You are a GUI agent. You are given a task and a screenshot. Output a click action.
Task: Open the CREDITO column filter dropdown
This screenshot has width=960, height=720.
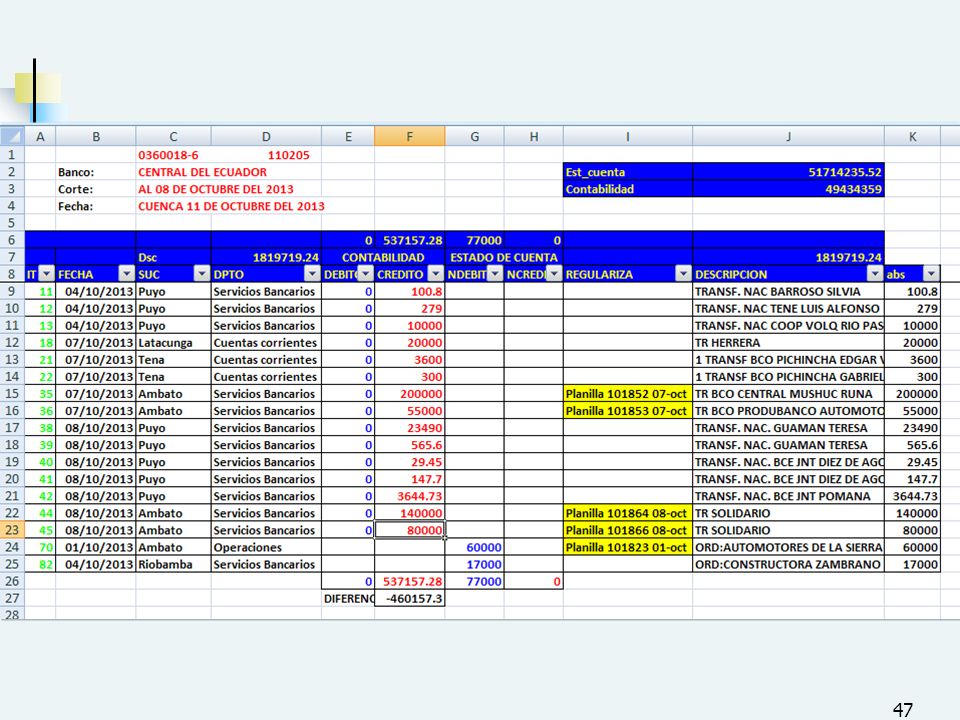(x=435, y=274)
